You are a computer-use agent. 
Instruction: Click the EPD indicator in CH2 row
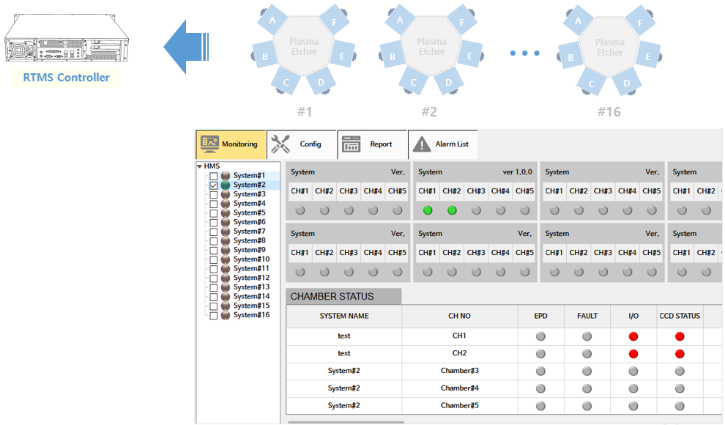[x=541, y=354]
